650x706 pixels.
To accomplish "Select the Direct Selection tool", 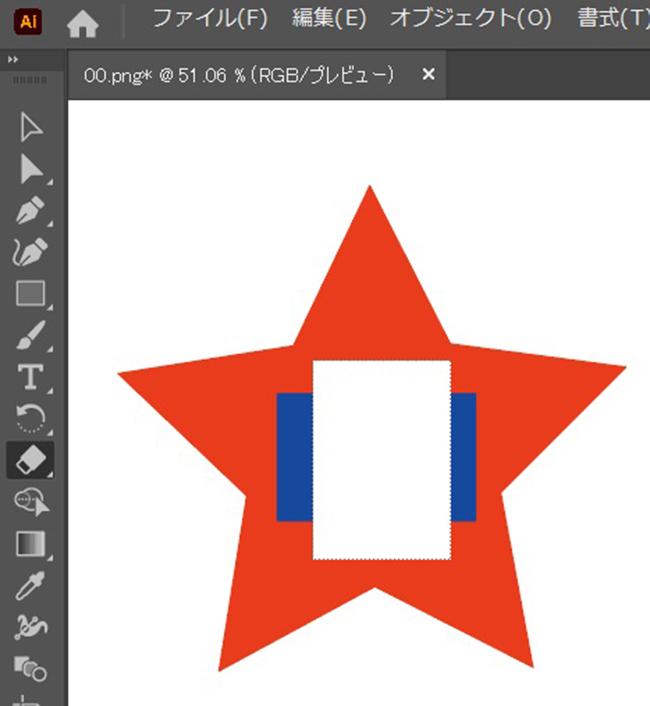I will [x=31, y=169].
